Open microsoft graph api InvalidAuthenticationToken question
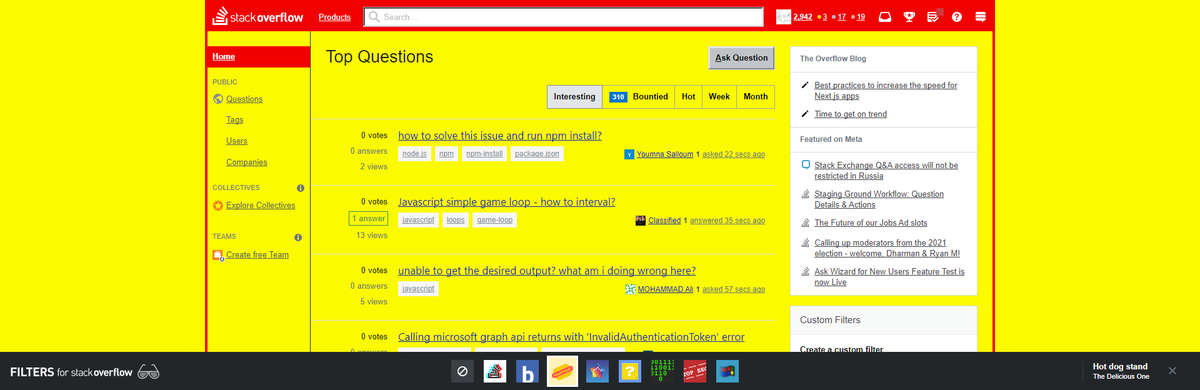 [571, 337]
